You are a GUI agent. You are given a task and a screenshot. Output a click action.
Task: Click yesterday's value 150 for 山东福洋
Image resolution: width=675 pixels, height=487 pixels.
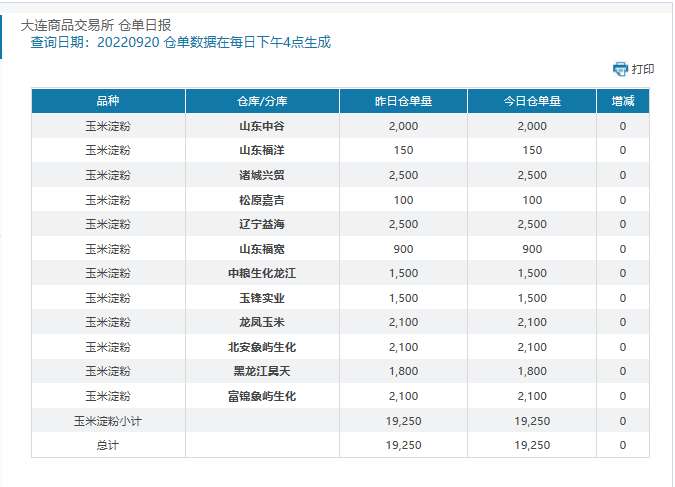click(403, 150)
